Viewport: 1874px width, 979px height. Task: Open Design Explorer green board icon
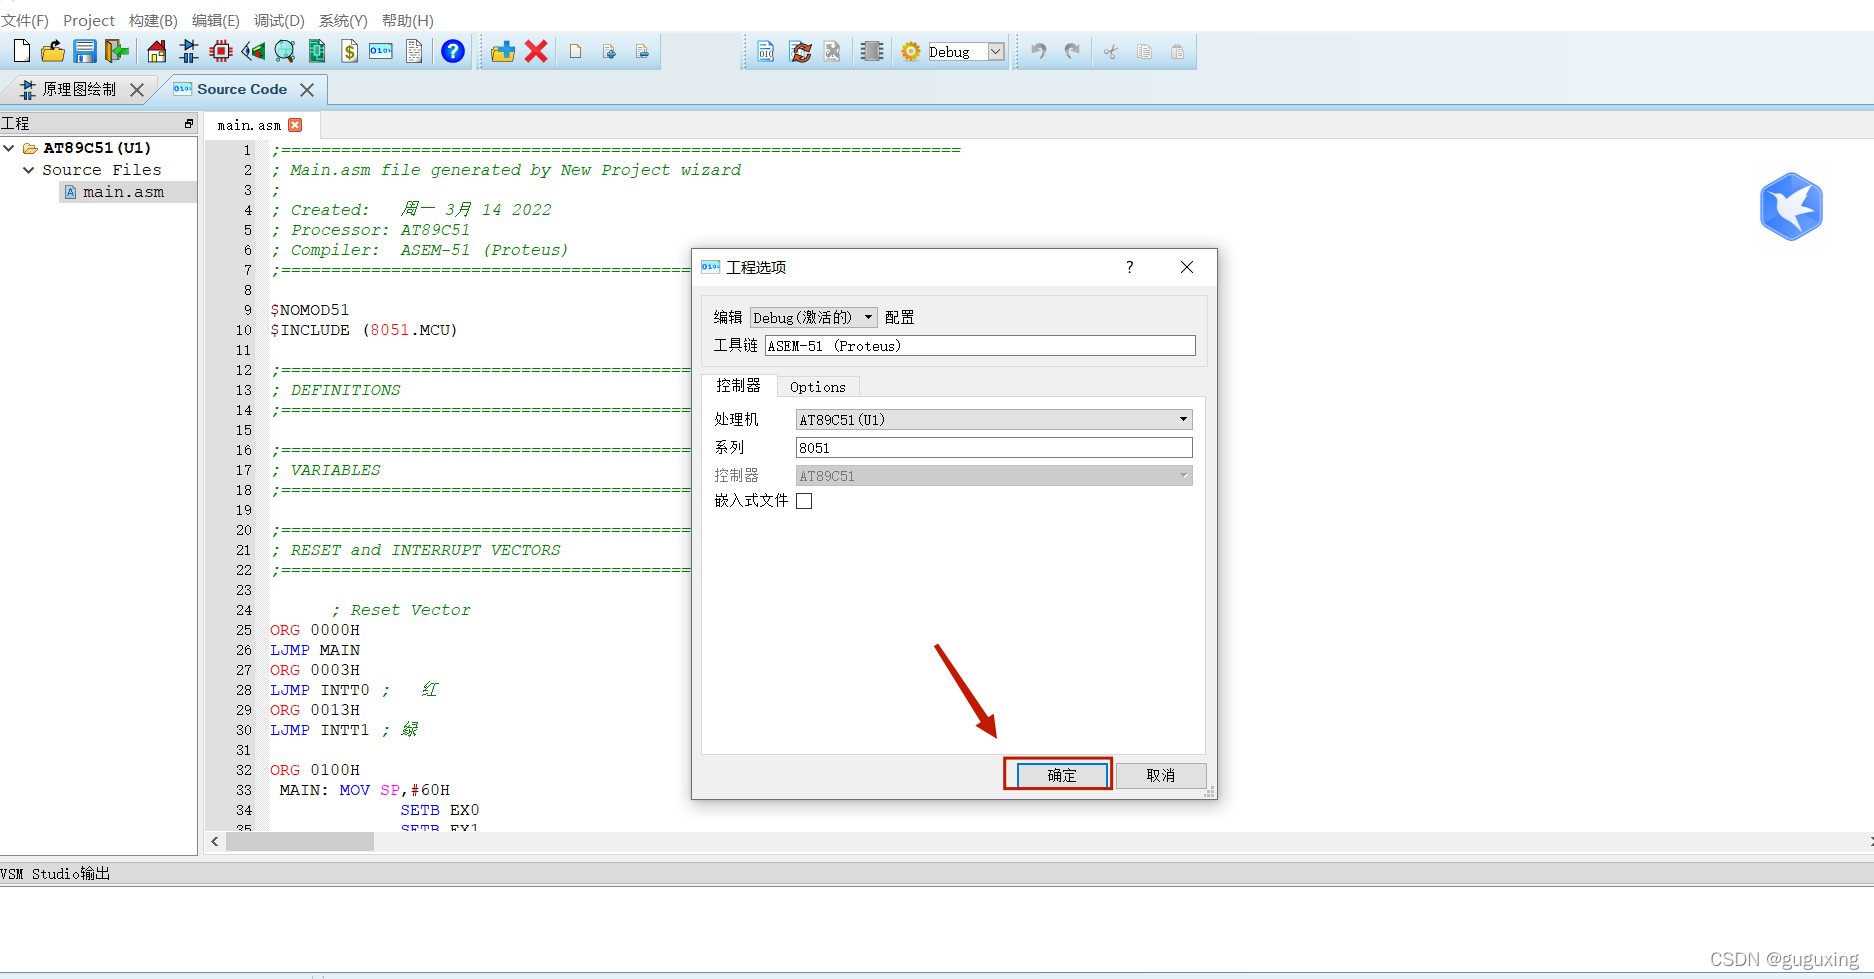(317, 51)
